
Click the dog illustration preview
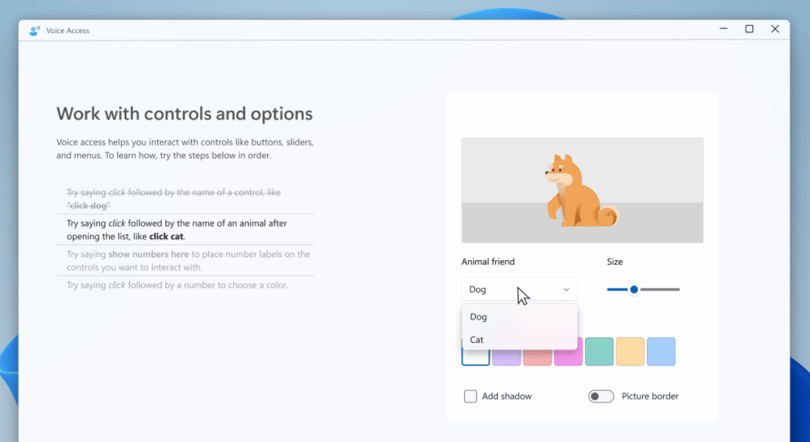pyautogui.click(x=582, y=190)
